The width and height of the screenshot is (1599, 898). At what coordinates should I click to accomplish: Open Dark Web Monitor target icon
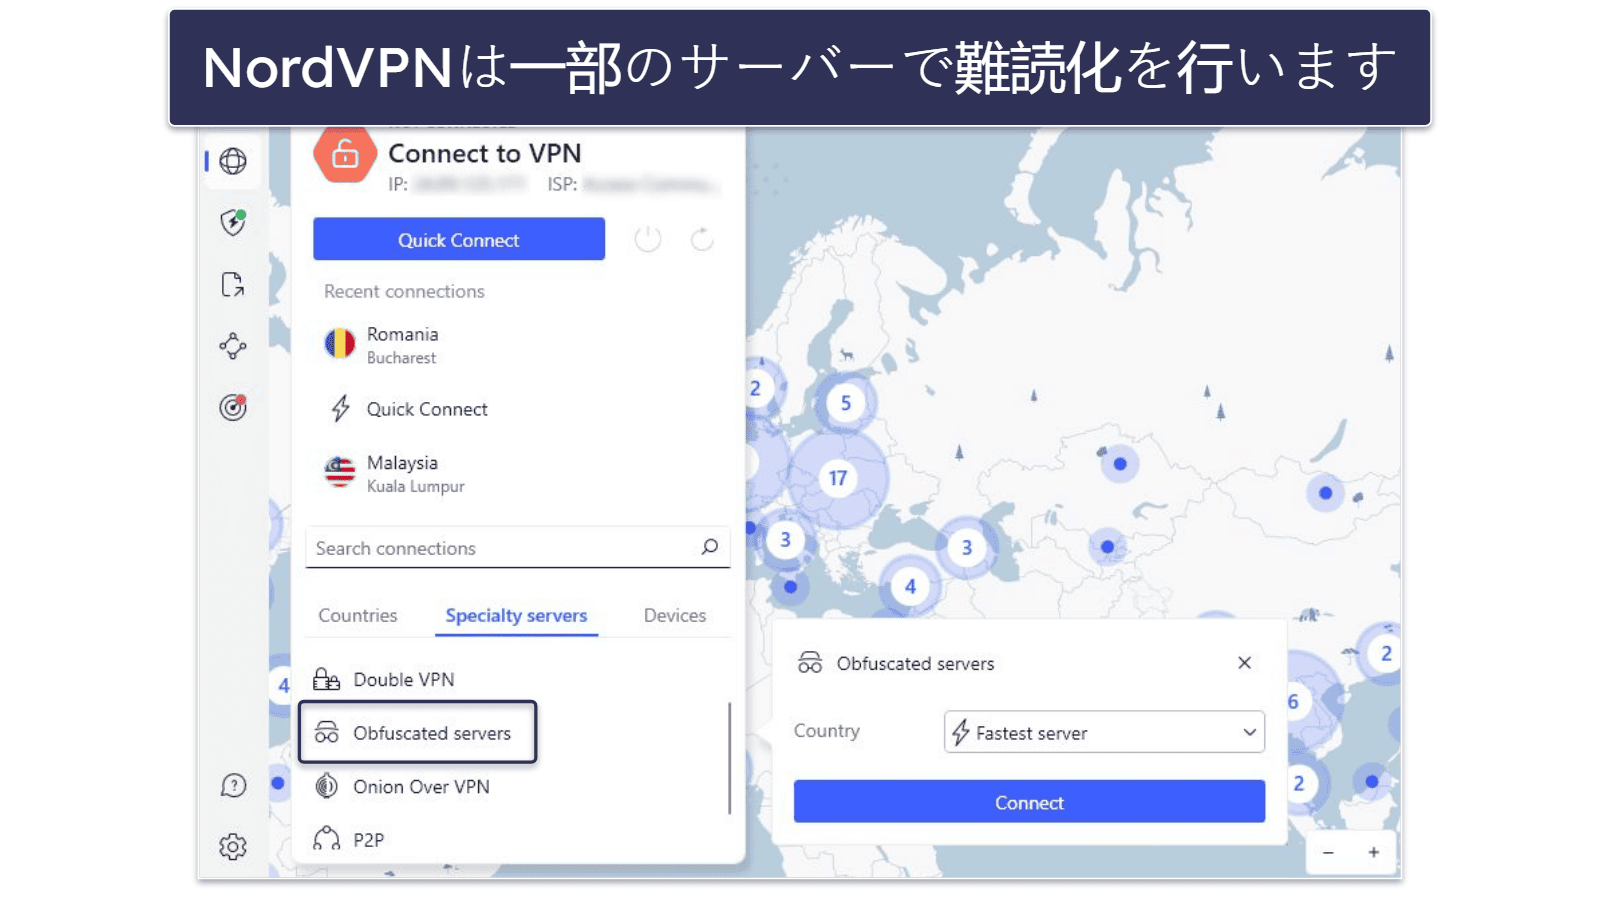(x=233, y=407)
